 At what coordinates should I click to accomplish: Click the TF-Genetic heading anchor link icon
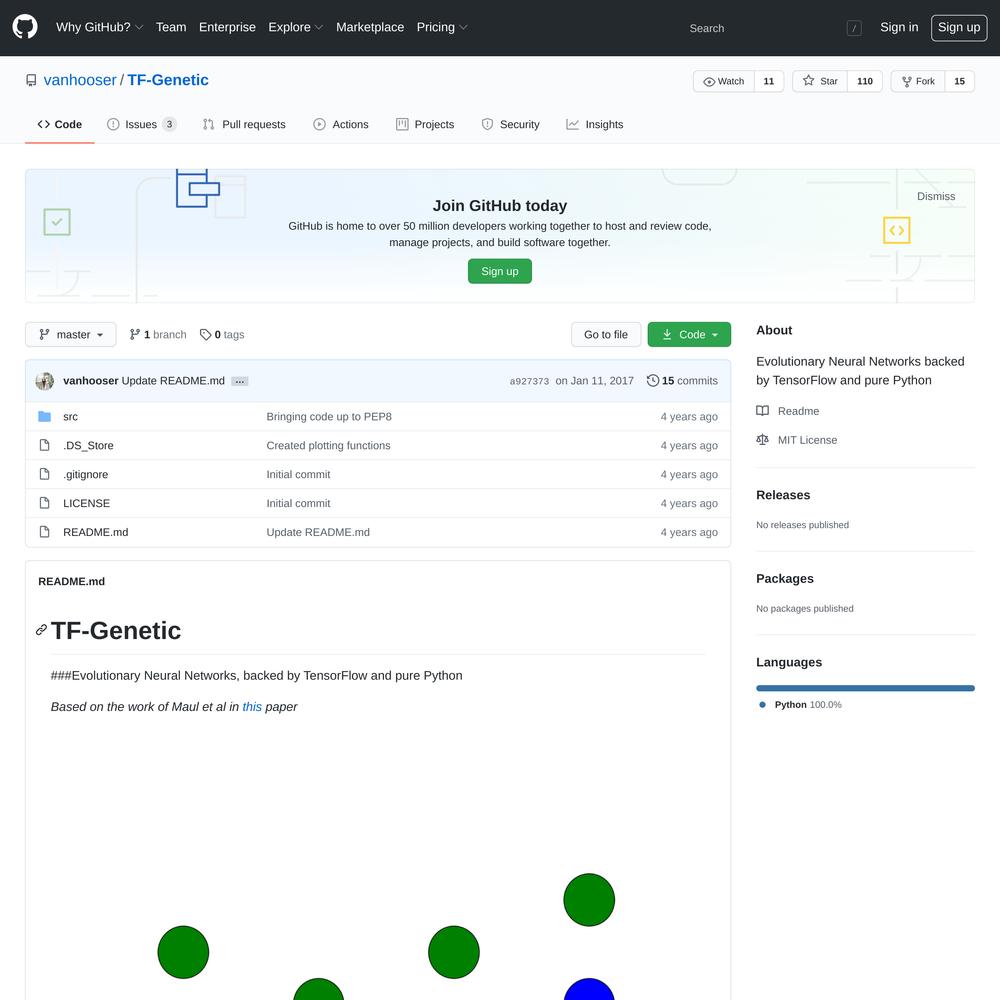(41, 630)
